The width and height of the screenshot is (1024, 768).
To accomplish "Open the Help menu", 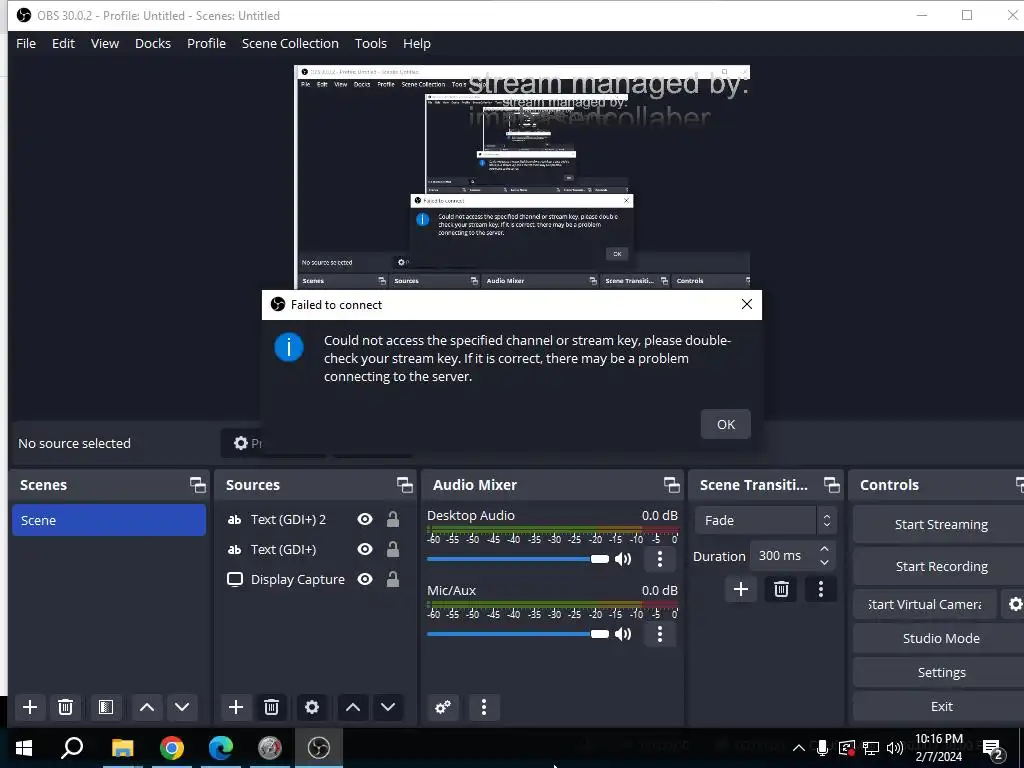I will click(x=417, y=43).
